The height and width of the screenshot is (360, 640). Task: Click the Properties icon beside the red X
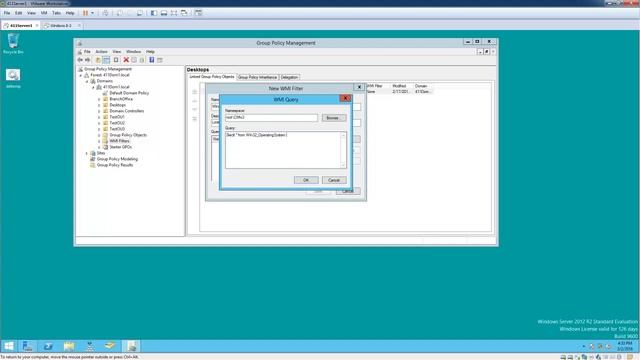pos(134,60)
